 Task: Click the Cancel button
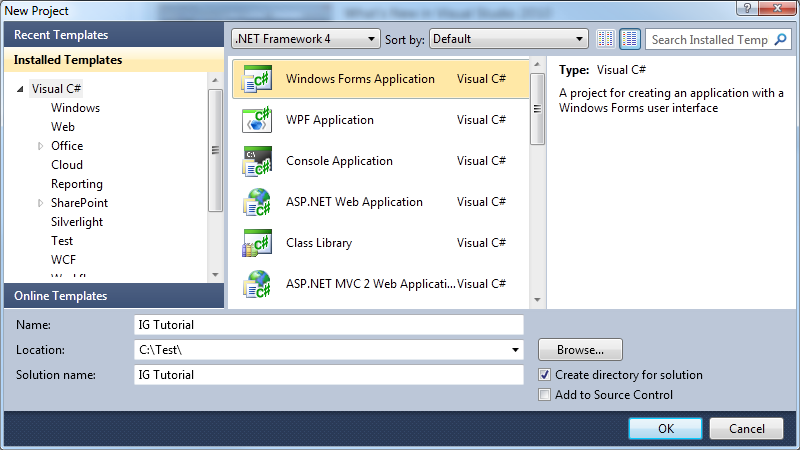[746, 429]
